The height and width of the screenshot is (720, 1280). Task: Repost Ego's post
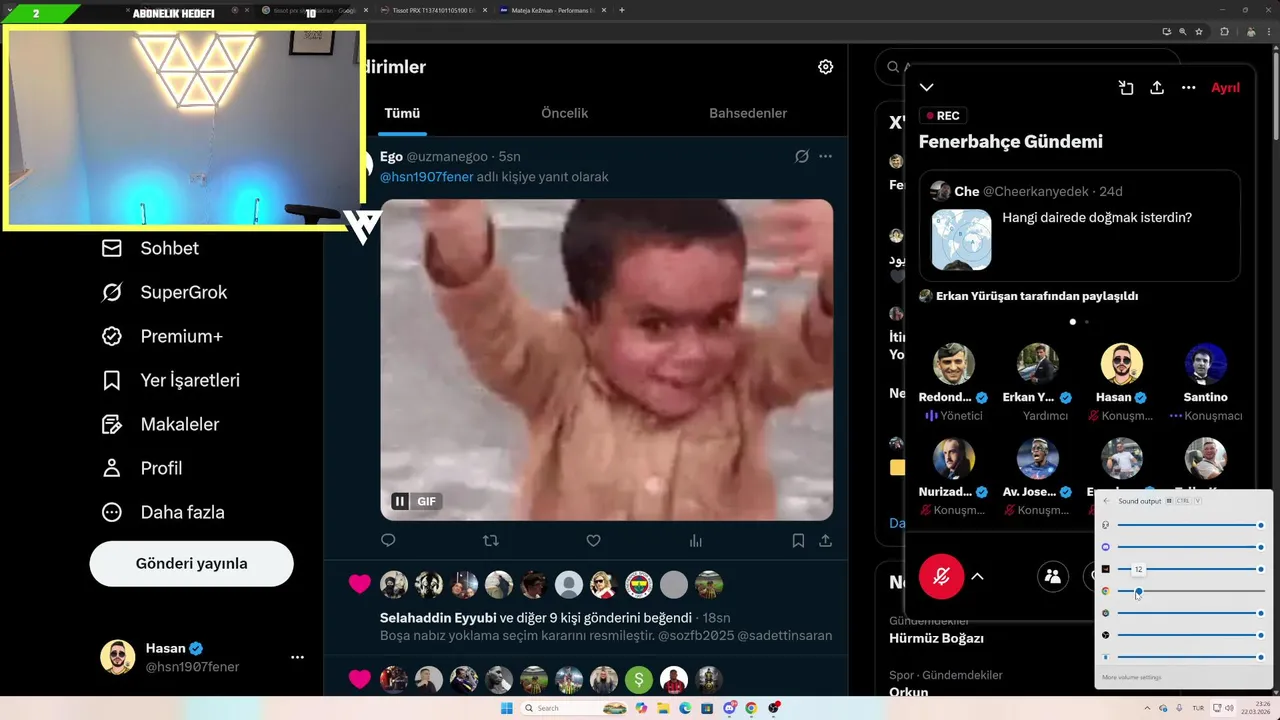[490, 540]
